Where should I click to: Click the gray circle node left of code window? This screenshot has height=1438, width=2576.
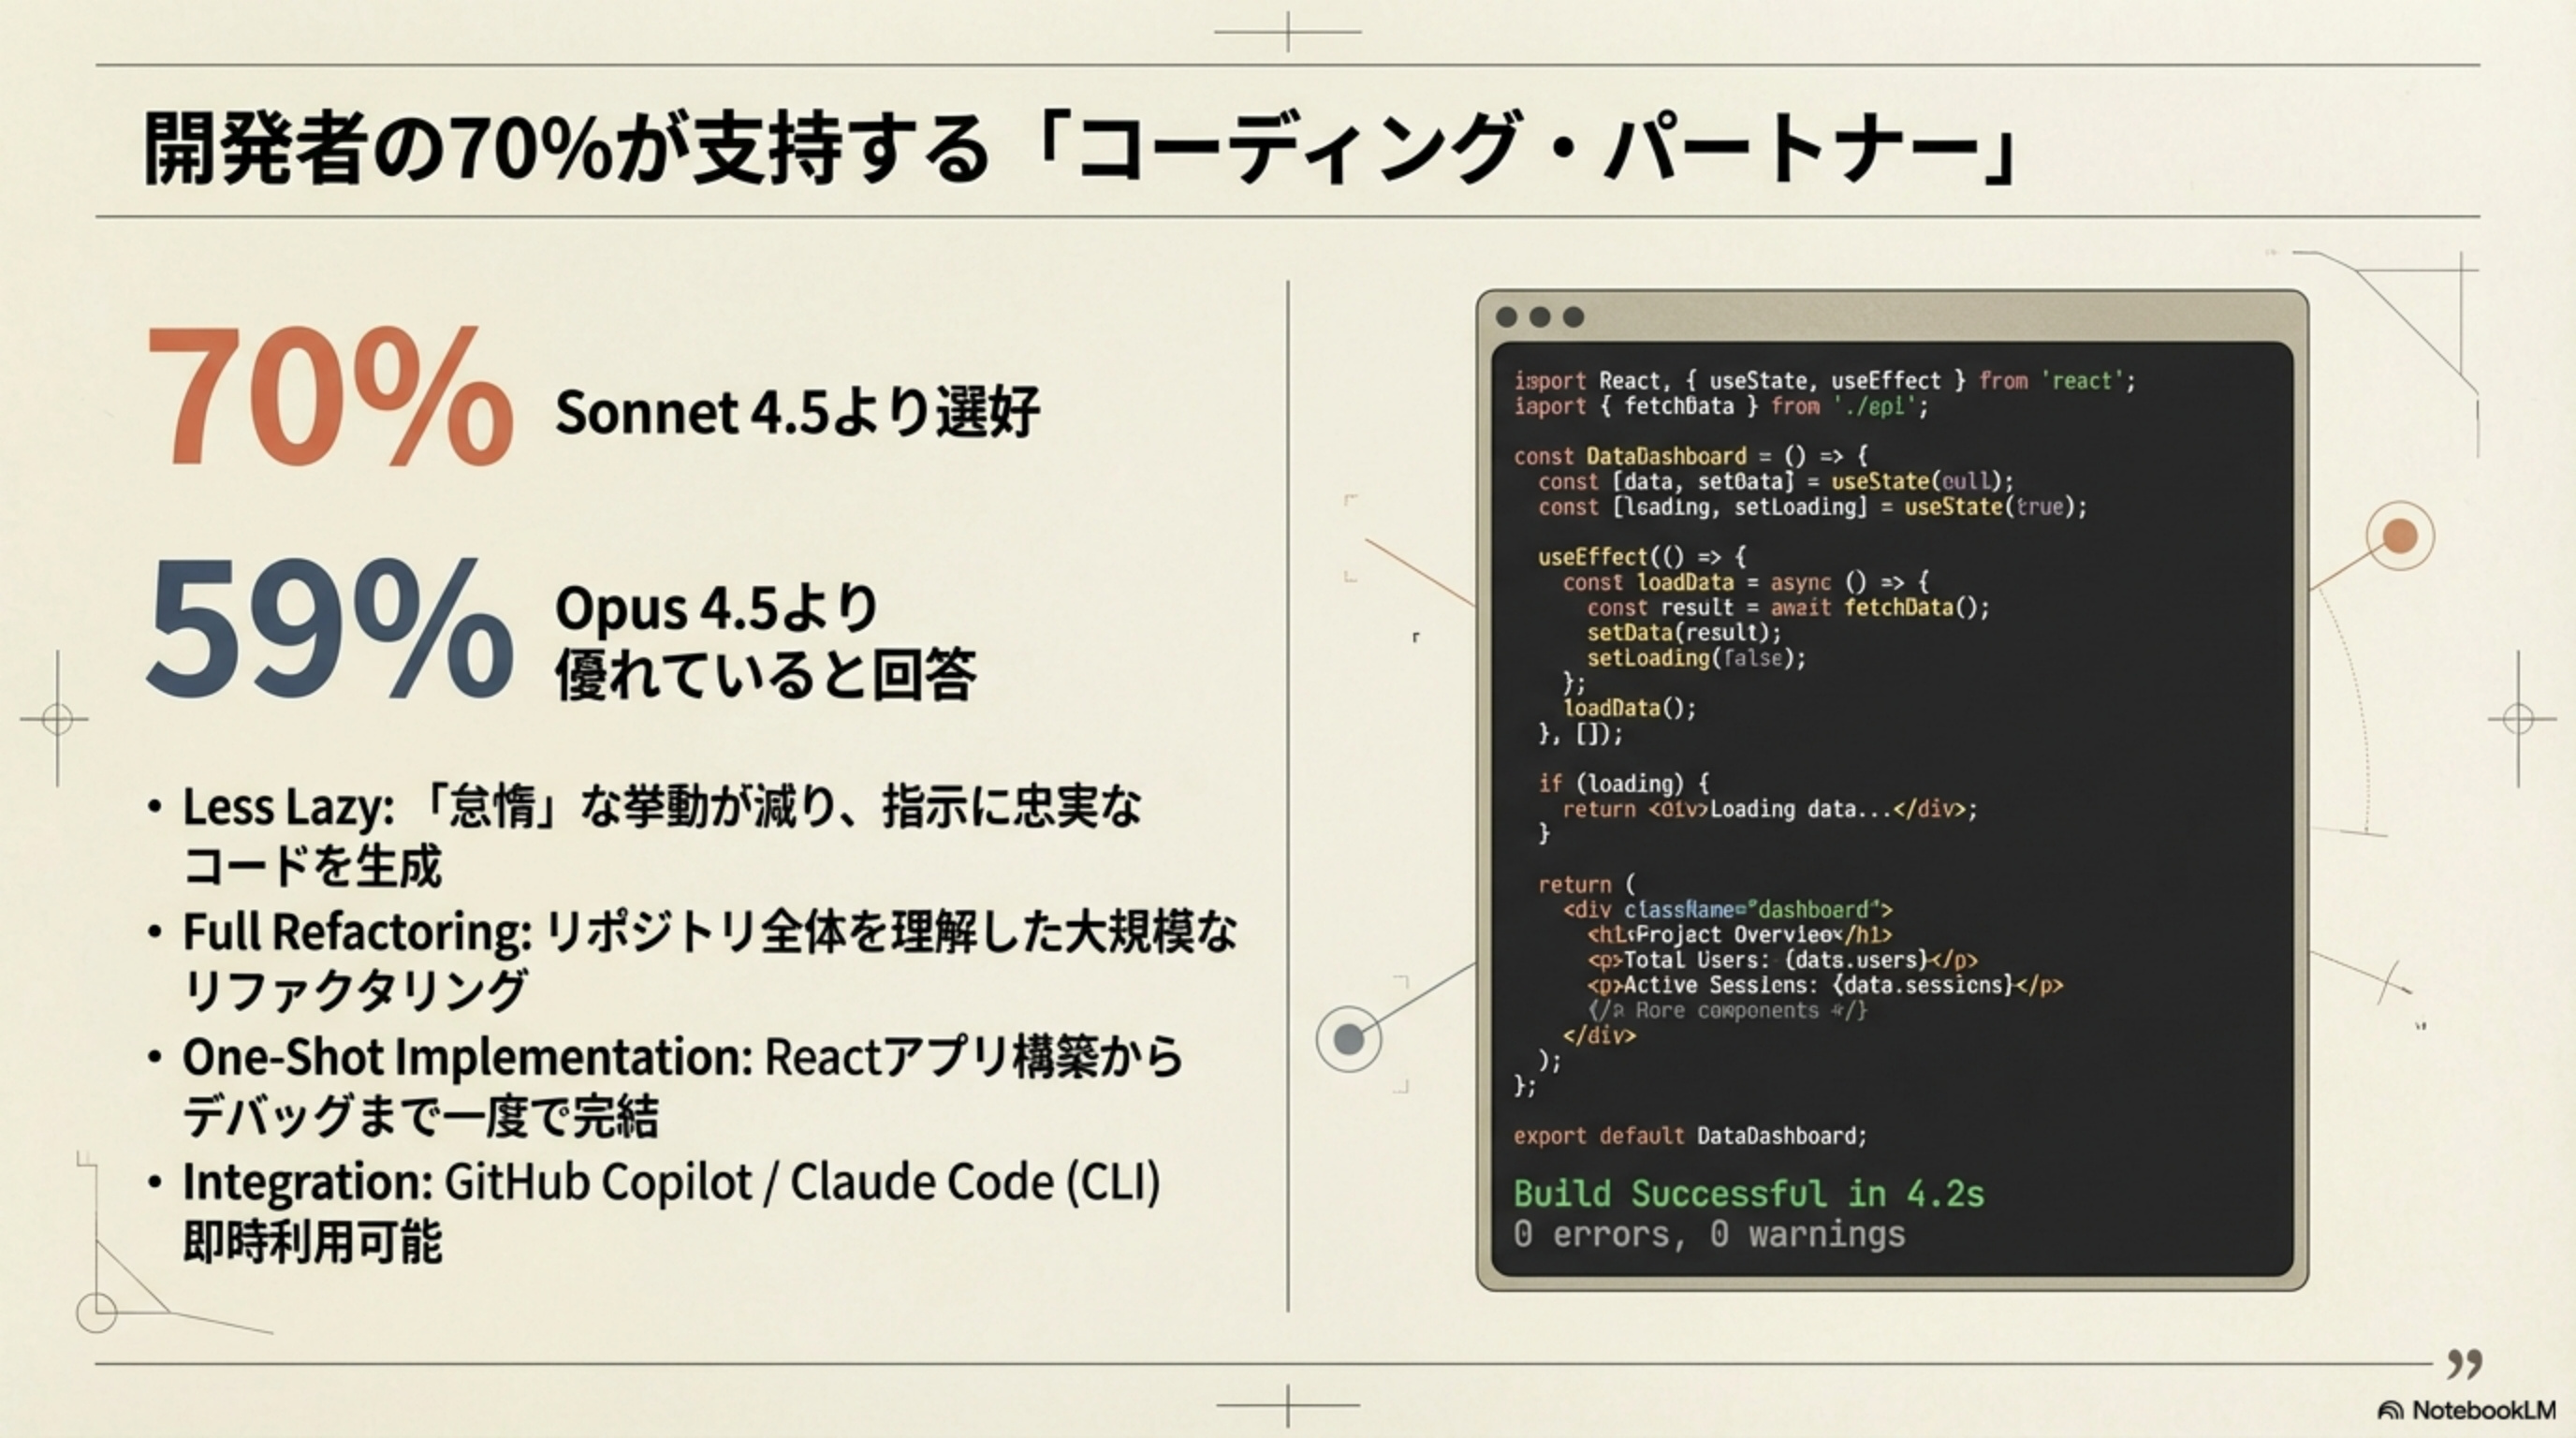[x=1349, y=1039]
